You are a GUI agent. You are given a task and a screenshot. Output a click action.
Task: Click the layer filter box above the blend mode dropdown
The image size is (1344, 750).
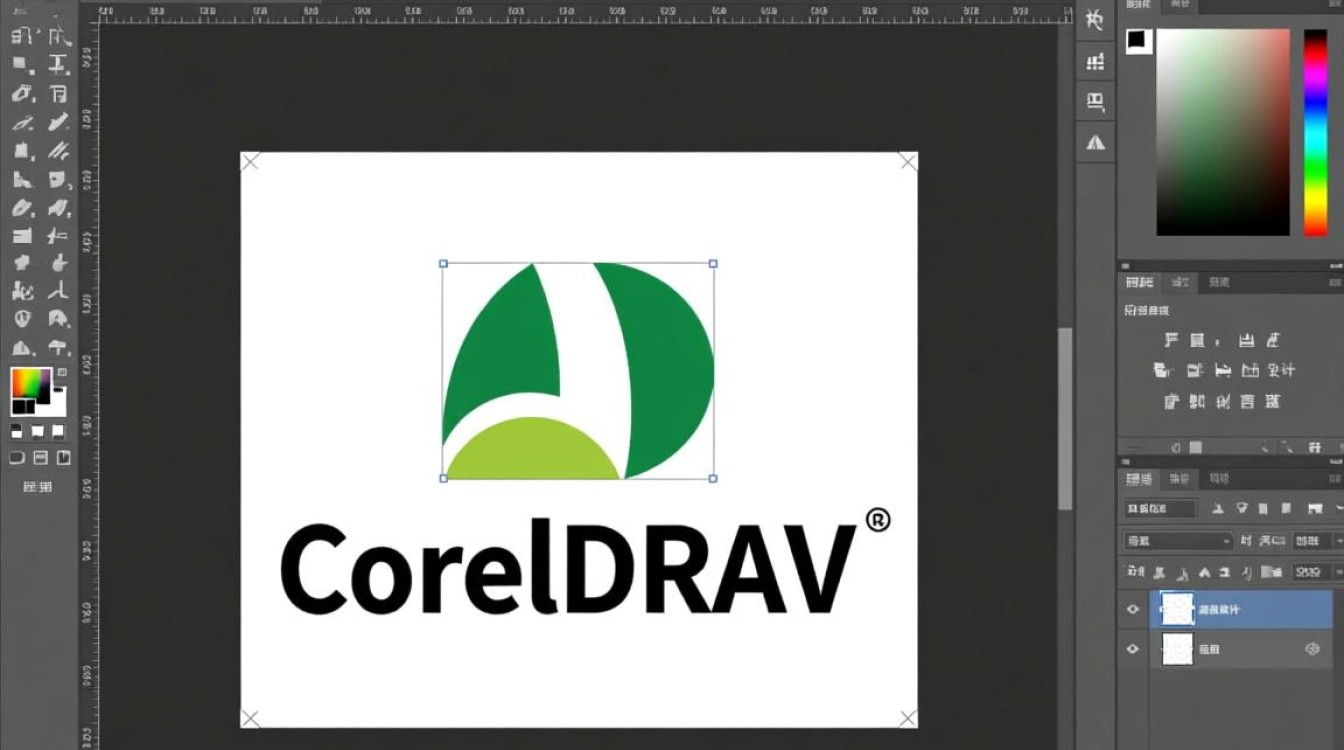[x=1160, y=509]
